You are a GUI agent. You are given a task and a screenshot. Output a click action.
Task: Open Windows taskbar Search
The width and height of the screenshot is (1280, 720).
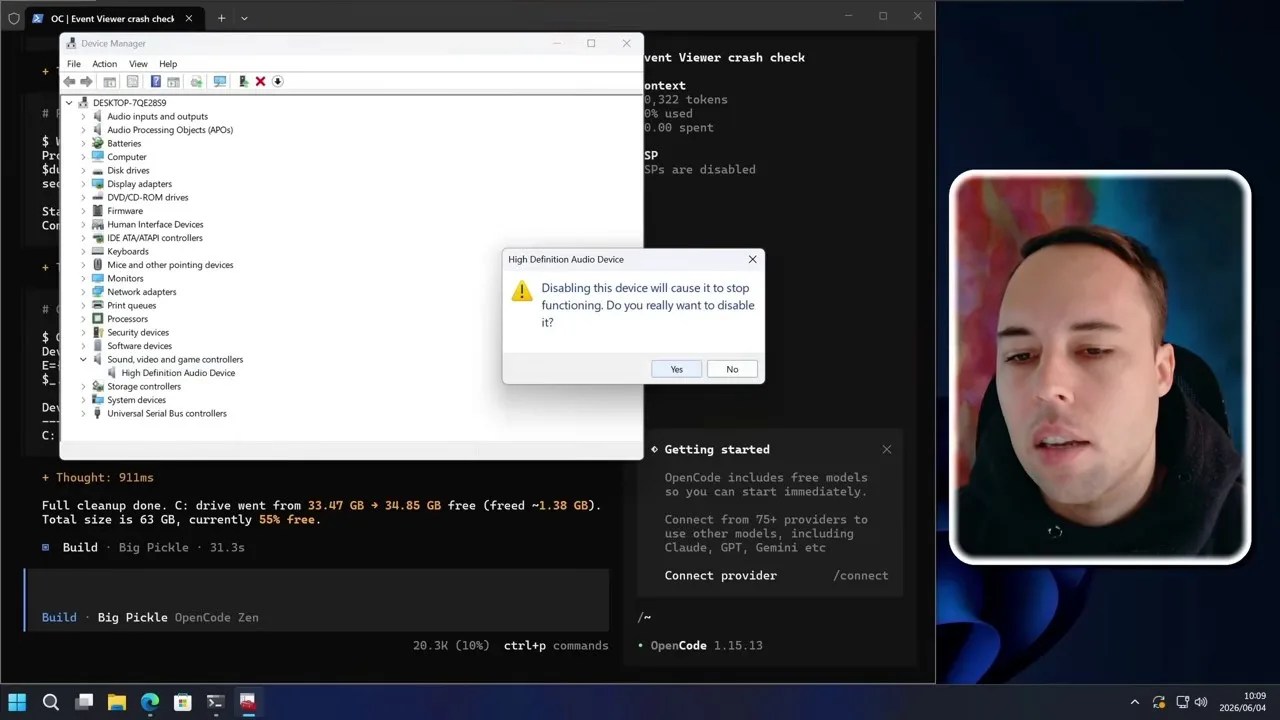click(x=51, y=702)
